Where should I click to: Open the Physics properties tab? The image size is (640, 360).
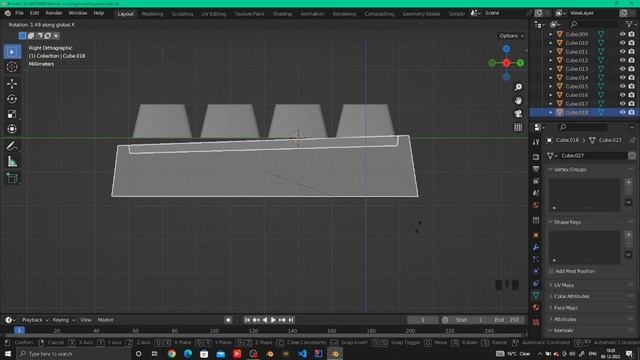(536, 271)
